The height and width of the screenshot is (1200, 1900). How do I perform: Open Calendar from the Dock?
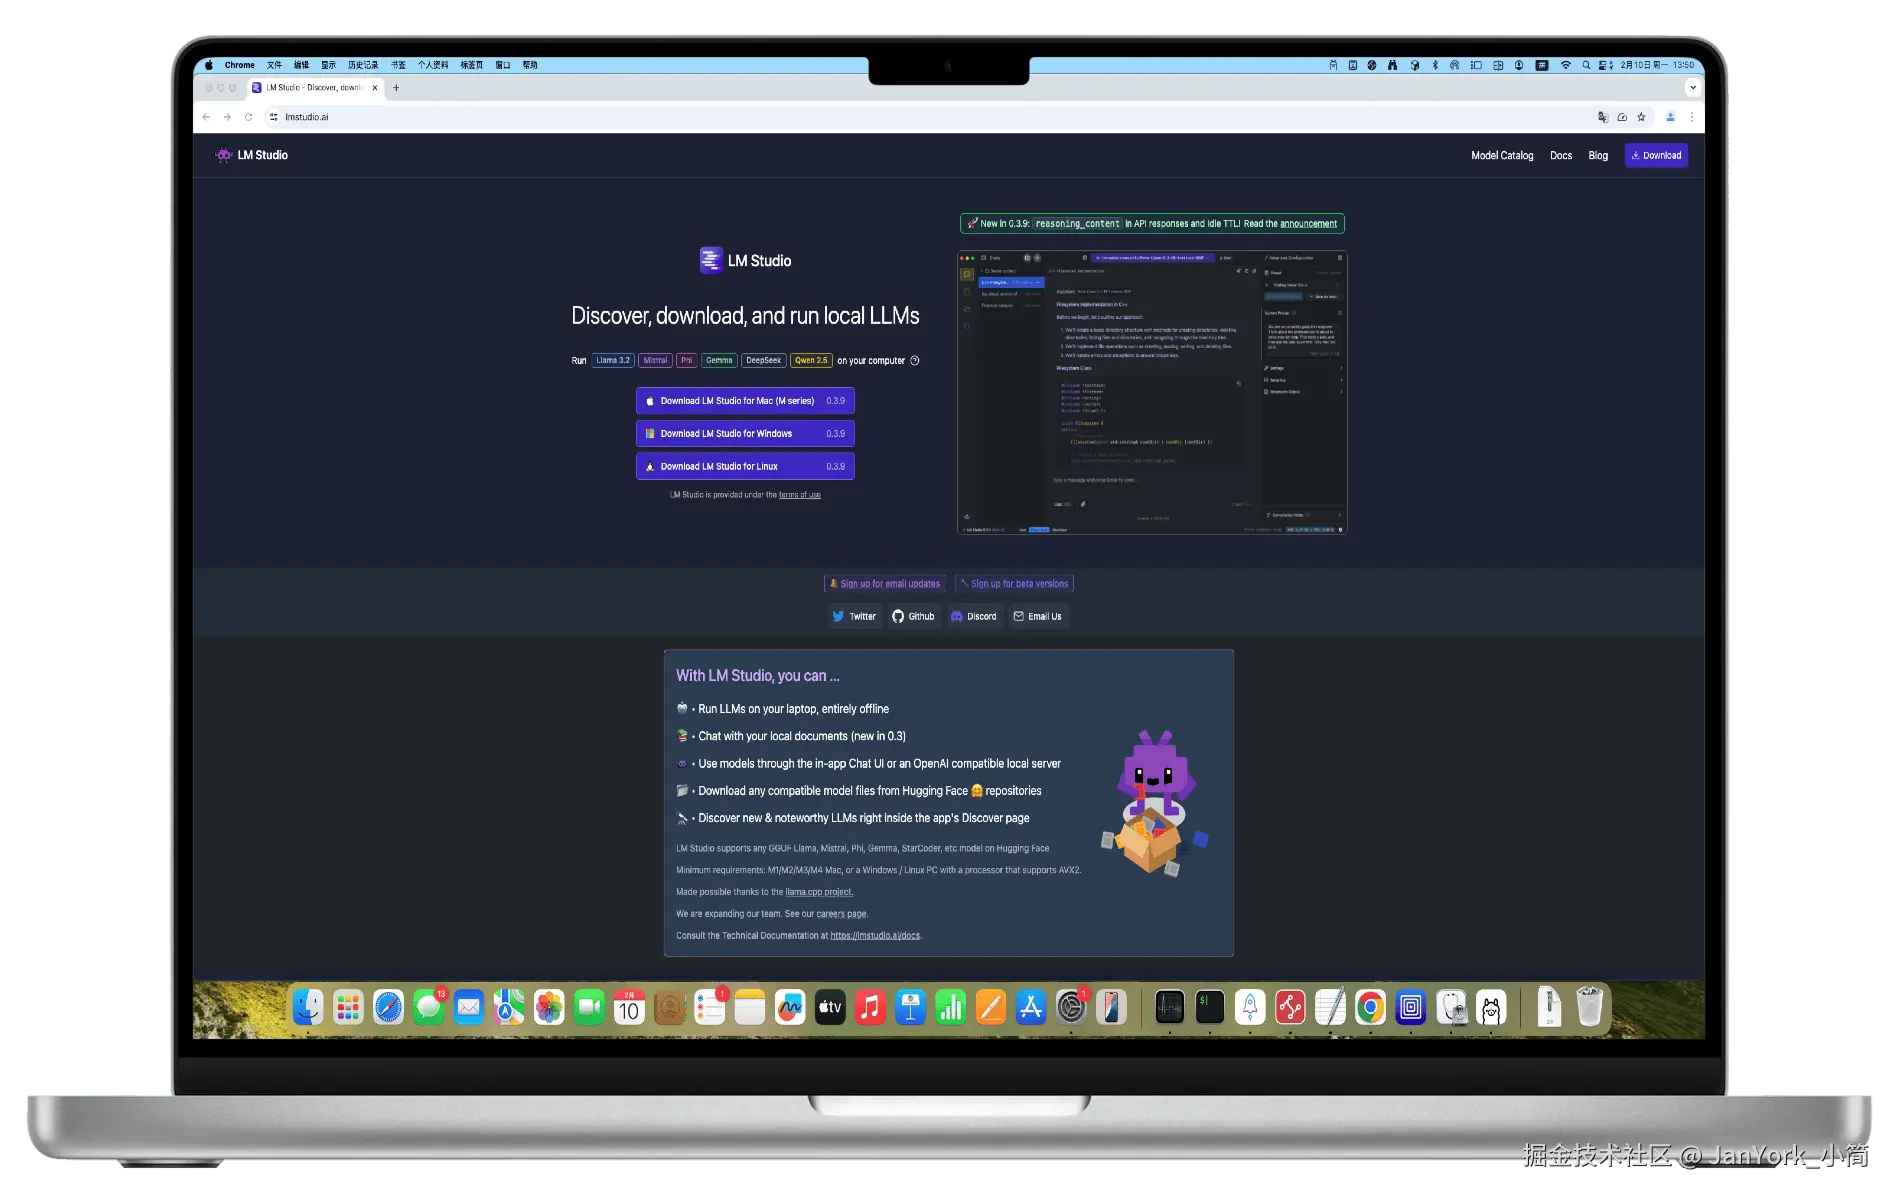pos(629,1007)
